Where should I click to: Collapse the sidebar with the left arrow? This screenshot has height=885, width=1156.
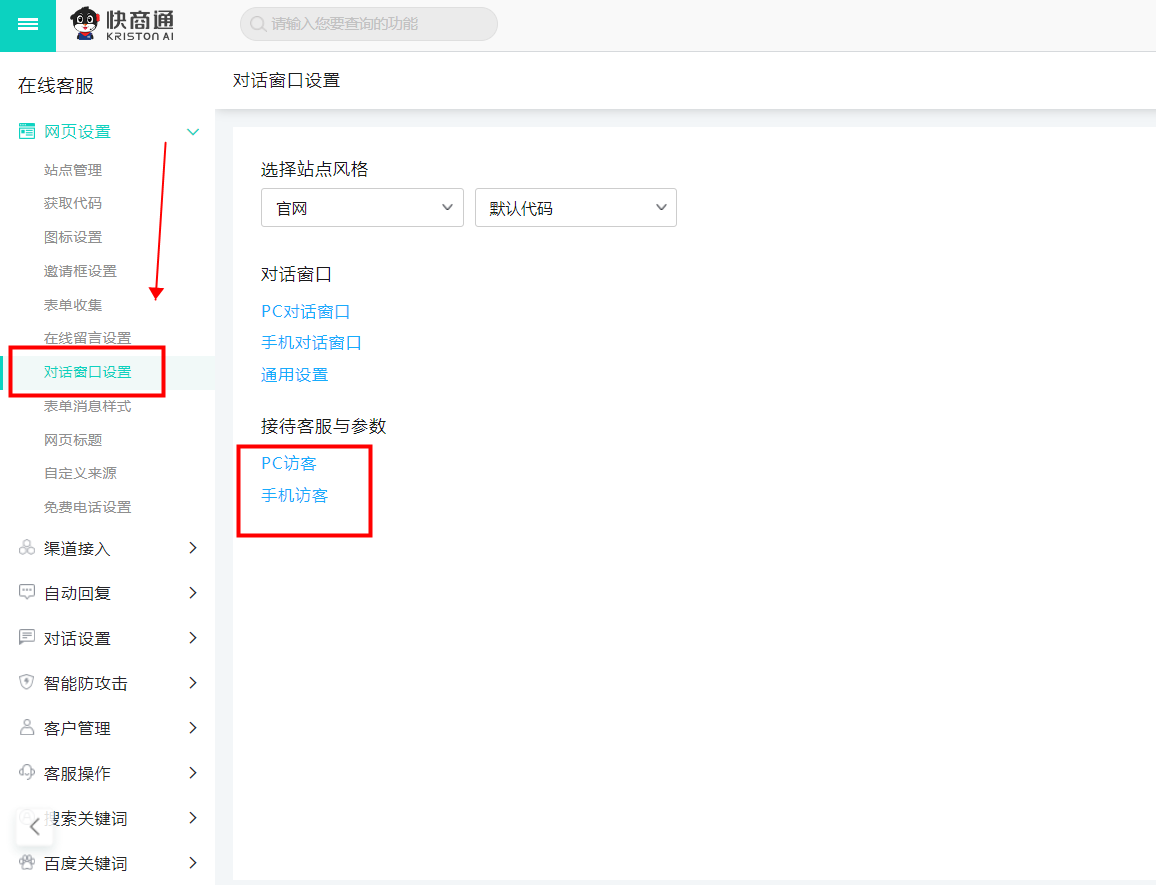click(35, 826)
